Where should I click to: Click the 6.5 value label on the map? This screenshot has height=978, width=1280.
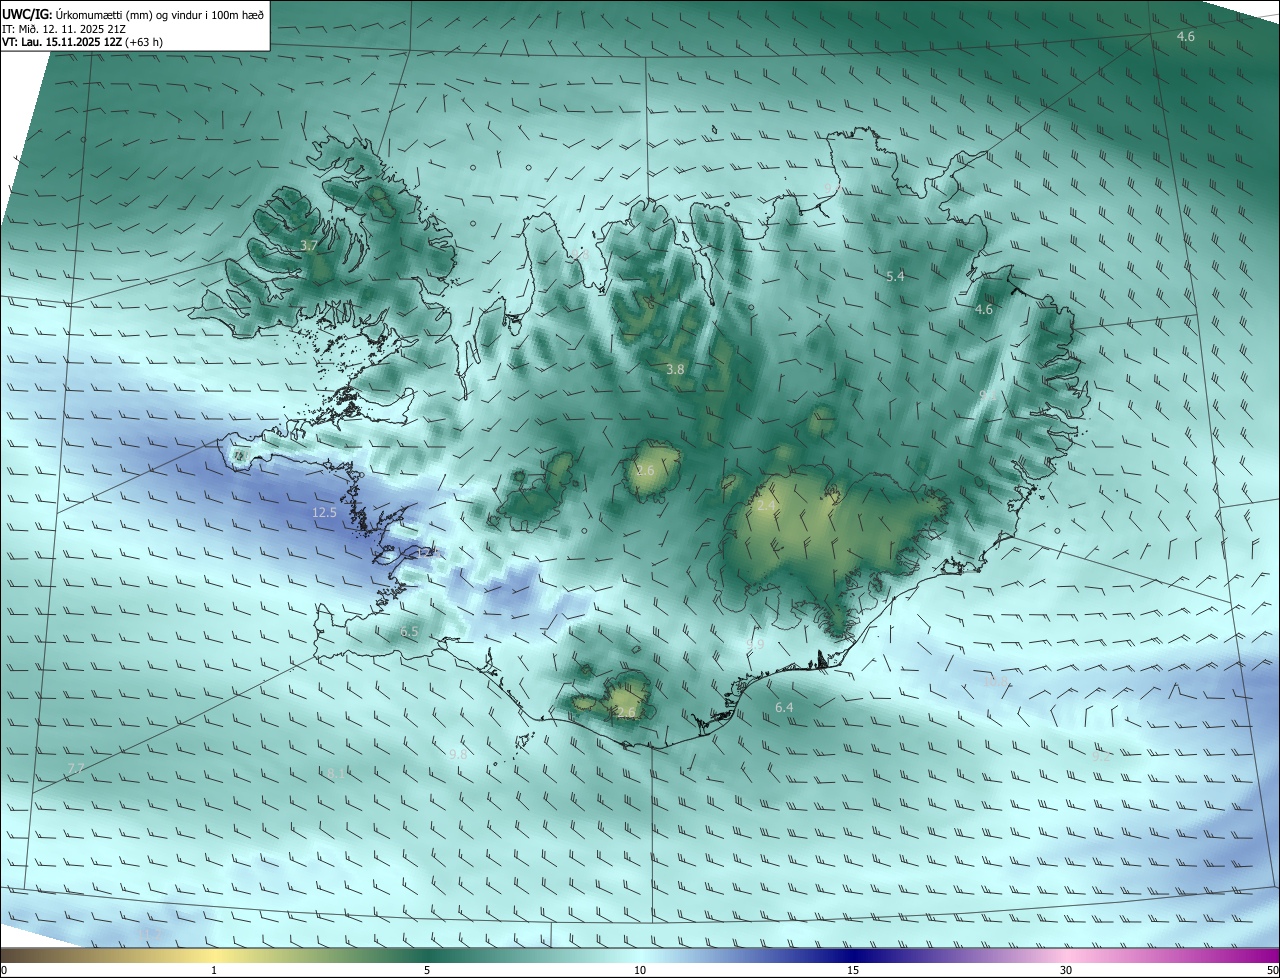[409, 632]
